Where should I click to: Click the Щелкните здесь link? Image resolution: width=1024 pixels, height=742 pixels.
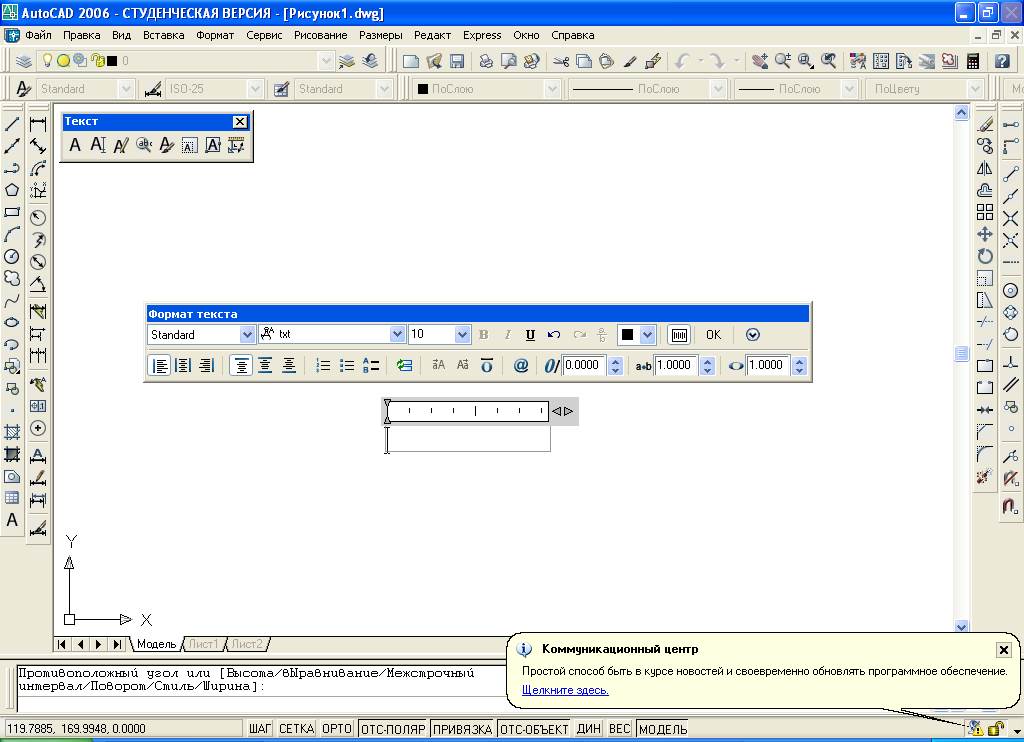point(565,690)
